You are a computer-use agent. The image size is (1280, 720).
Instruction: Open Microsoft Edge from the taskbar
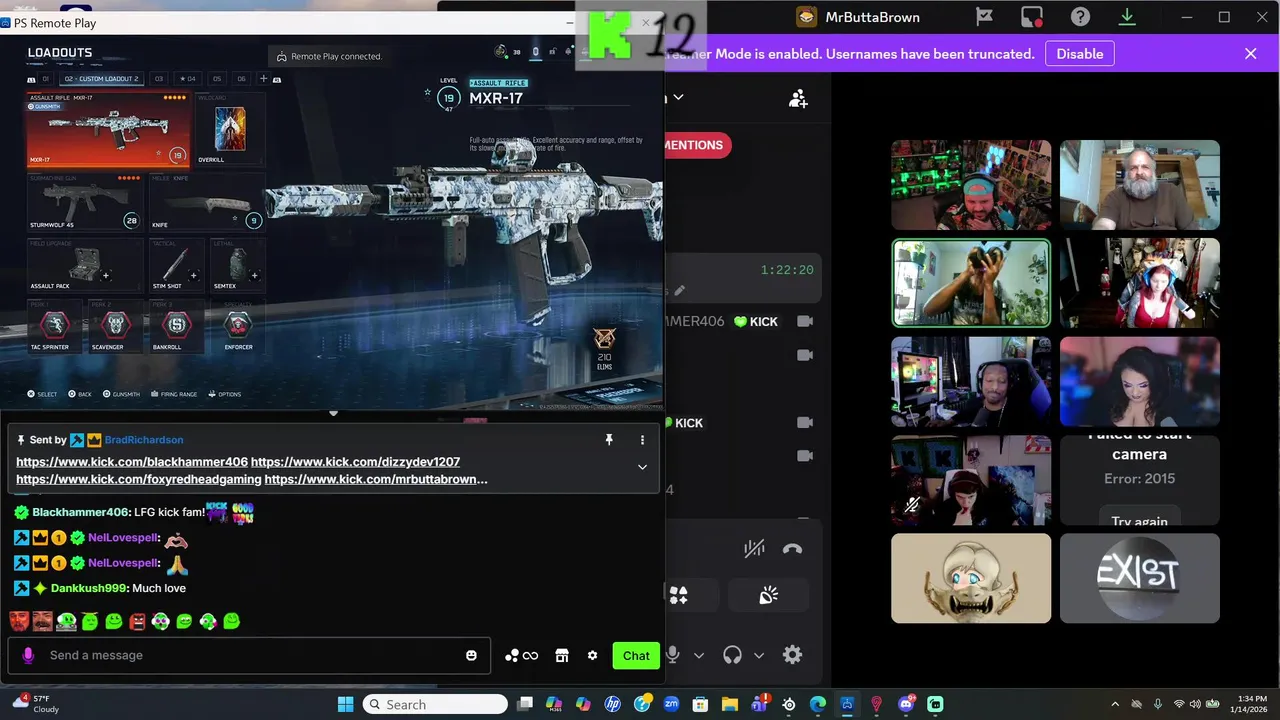(817, 704)
